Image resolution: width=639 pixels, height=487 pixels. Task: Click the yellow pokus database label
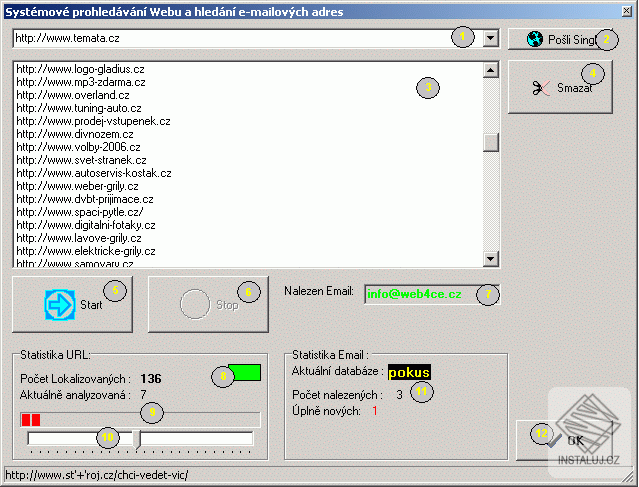click(409, 372)
